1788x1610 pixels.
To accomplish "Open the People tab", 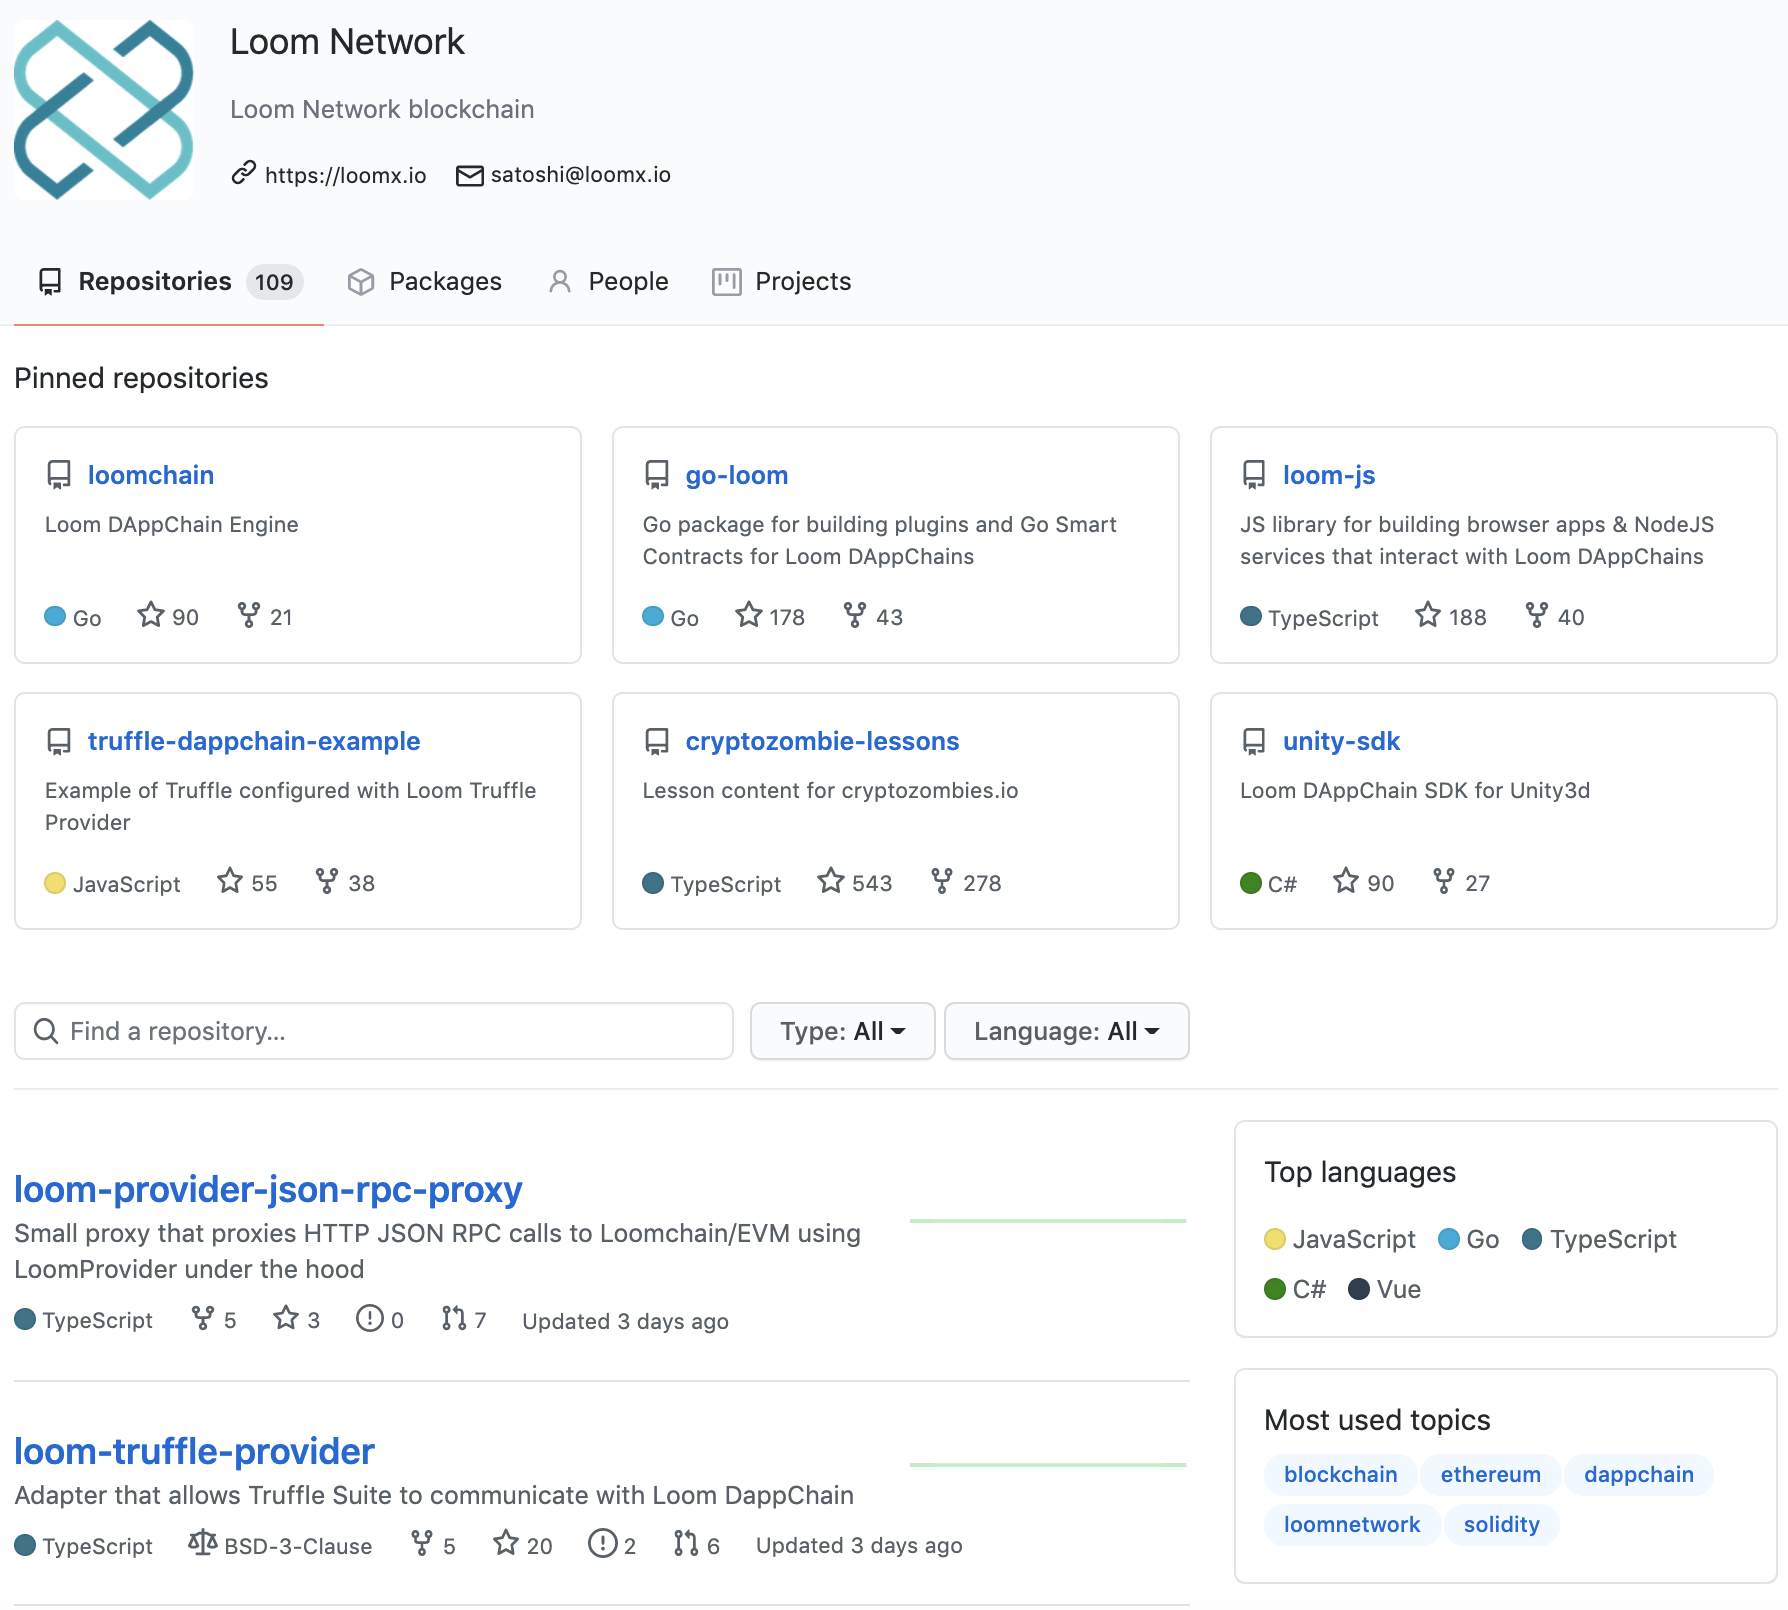I will click(608, 281).
